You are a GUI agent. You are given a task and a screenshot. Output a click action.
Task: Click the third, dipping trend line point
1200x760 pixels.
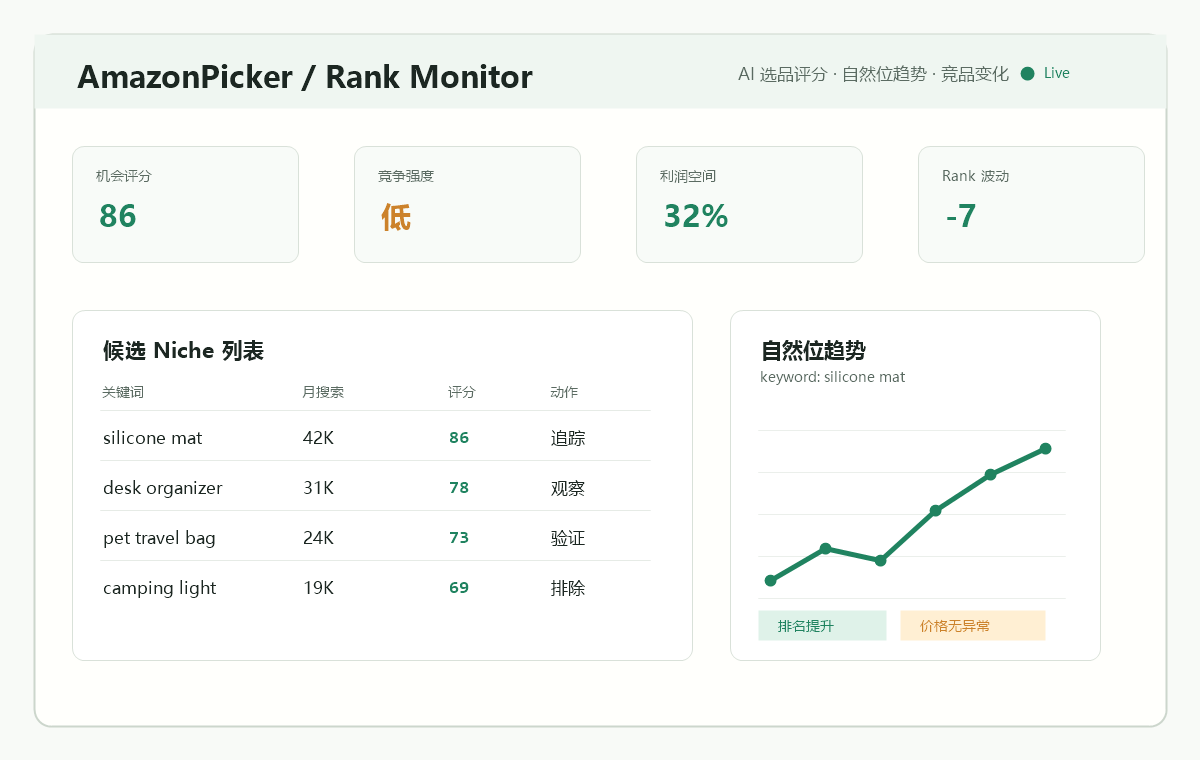point(880,560)
